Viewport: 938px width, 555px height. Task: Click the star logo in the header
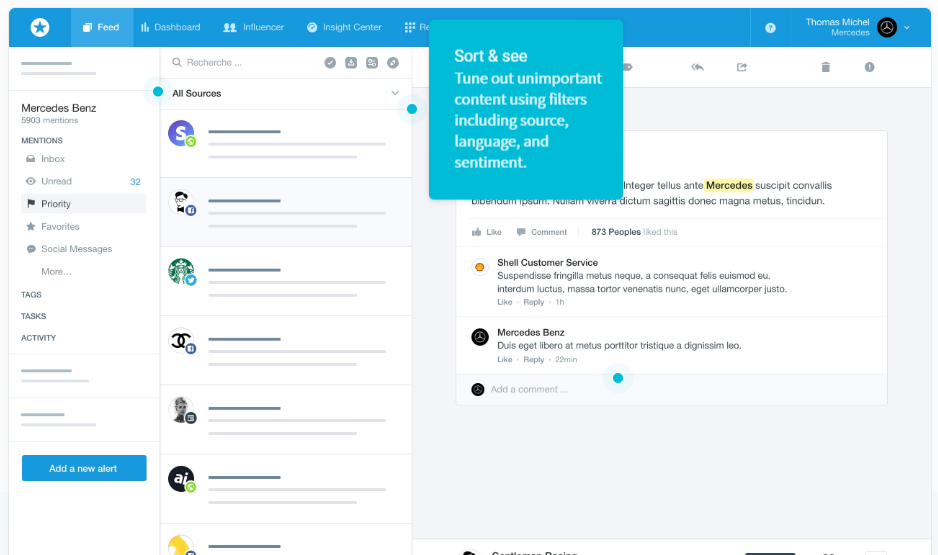pos(40,27)
